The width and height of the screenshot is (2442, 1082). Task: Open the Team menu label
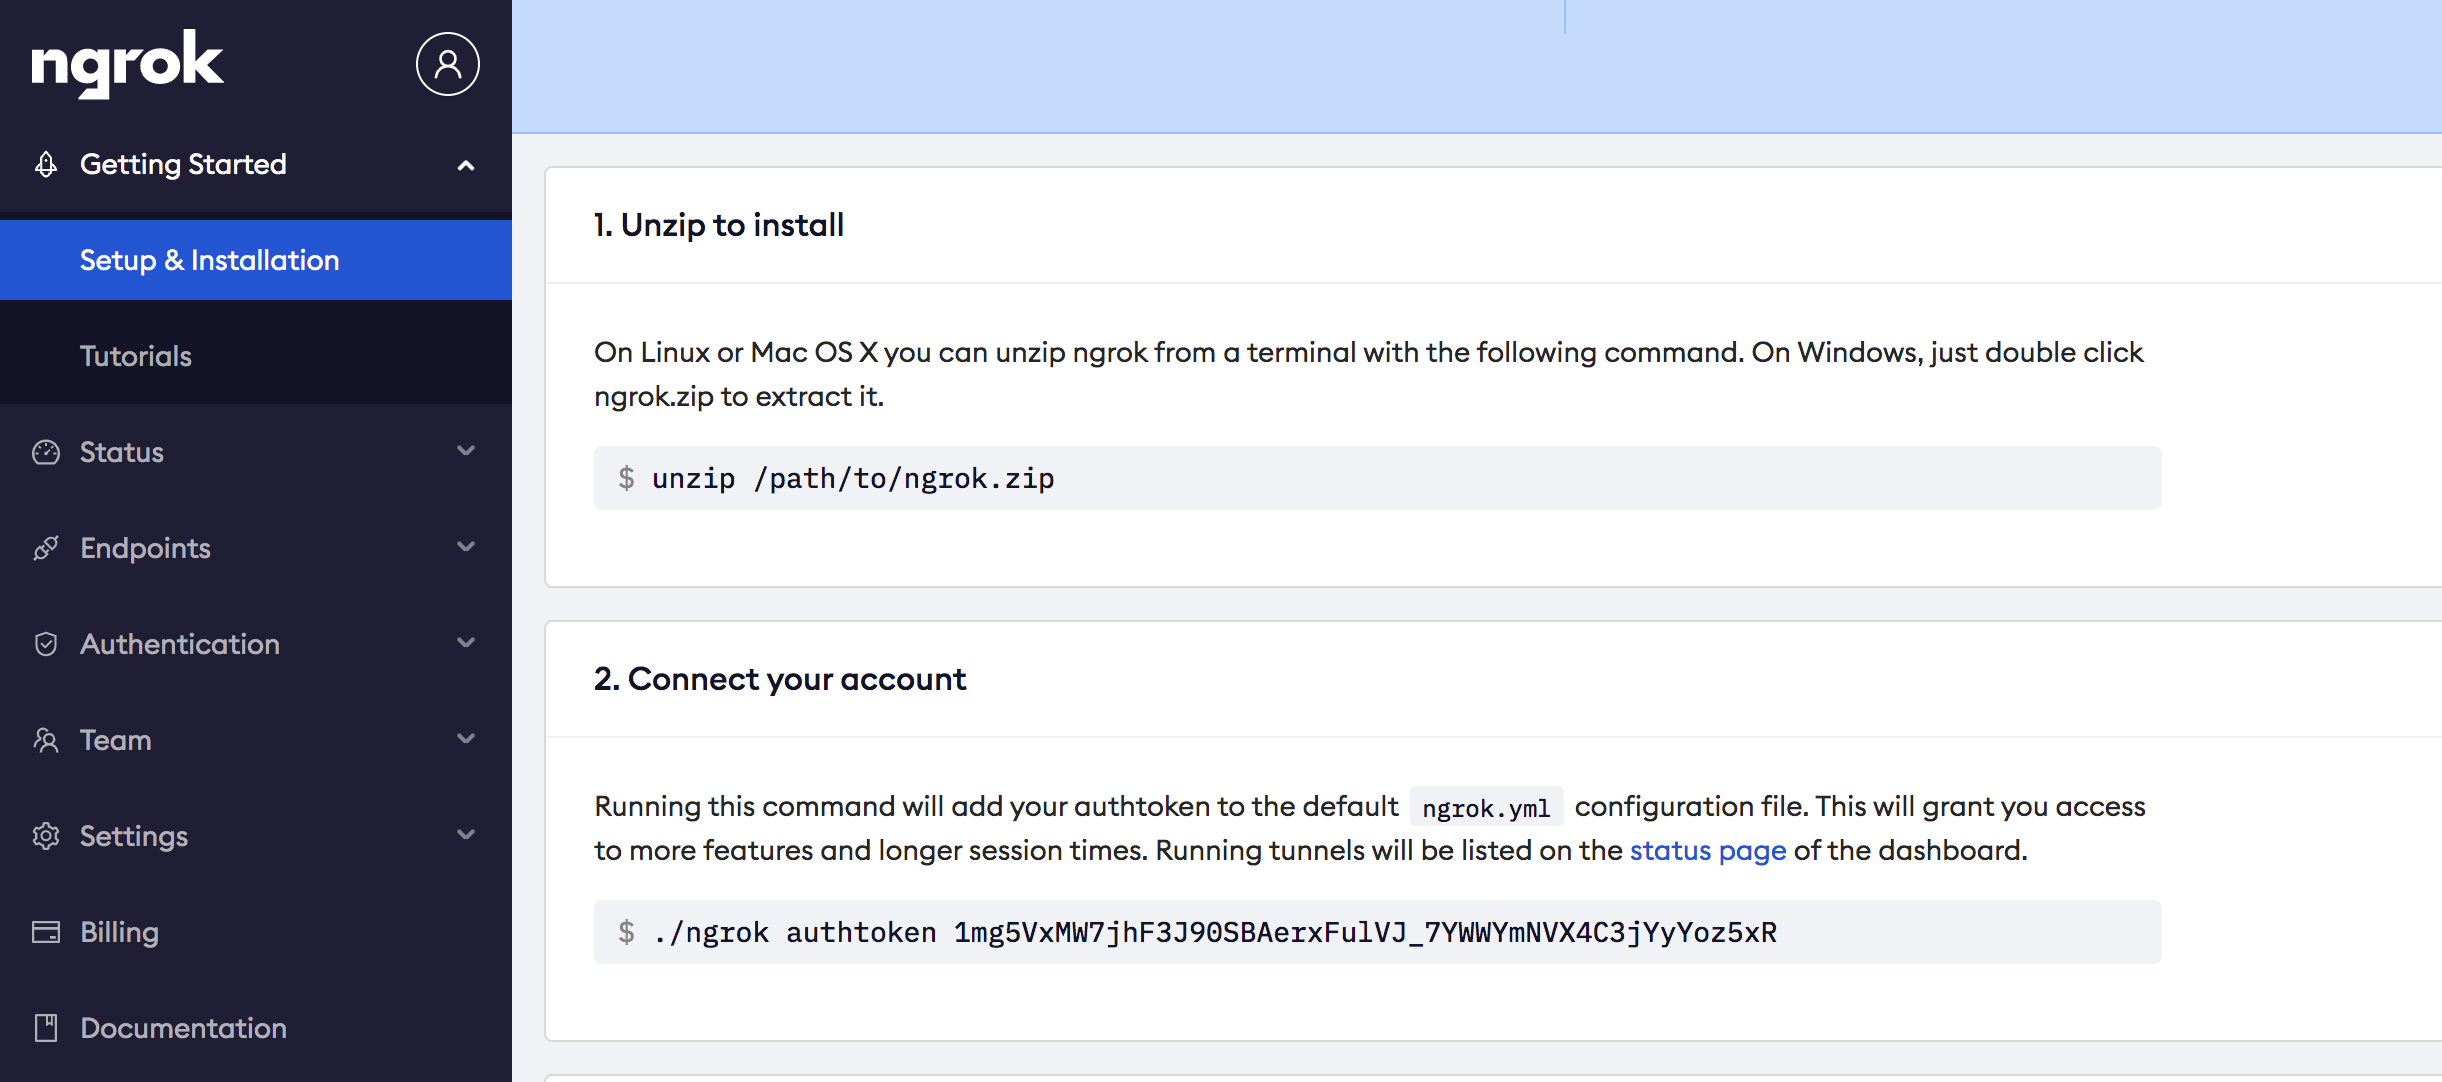point(116,740)
